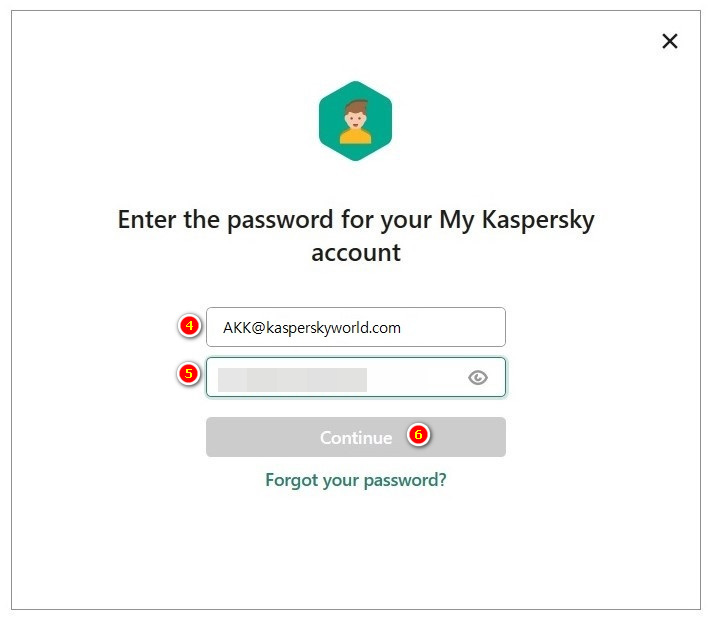Image resolution: width=719 pixels, height=628 pixels.
Task: Click the user avatar hexagon icon
Action: click(x=355, y=121)
